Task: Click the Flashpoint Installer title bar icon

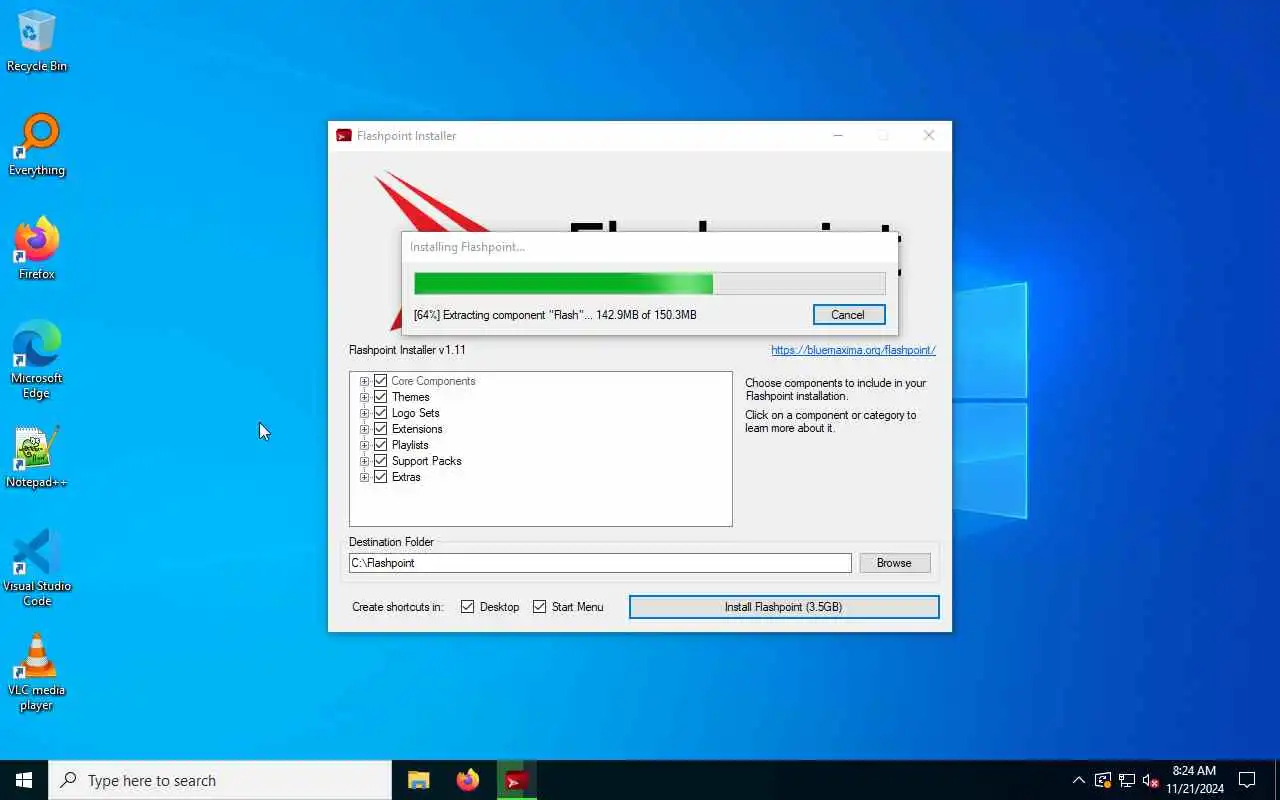Action: (x=344, y=136)
